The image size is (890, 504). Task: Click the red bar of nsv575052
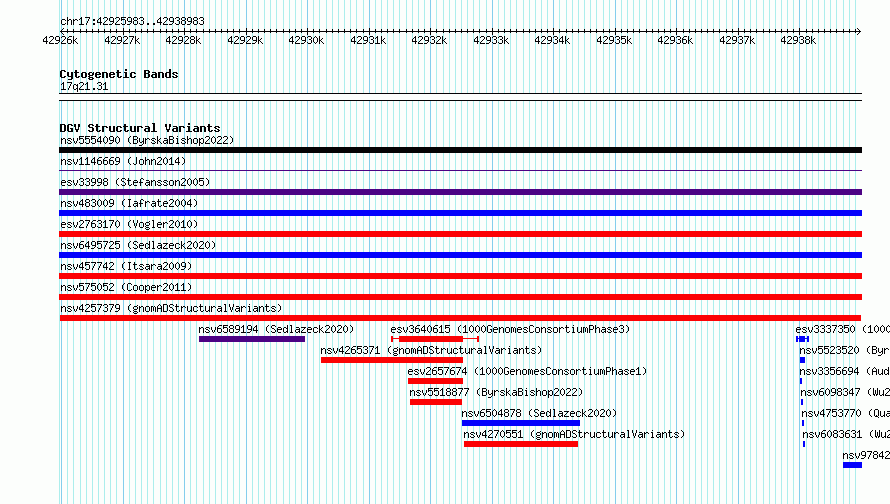(460, 297)
